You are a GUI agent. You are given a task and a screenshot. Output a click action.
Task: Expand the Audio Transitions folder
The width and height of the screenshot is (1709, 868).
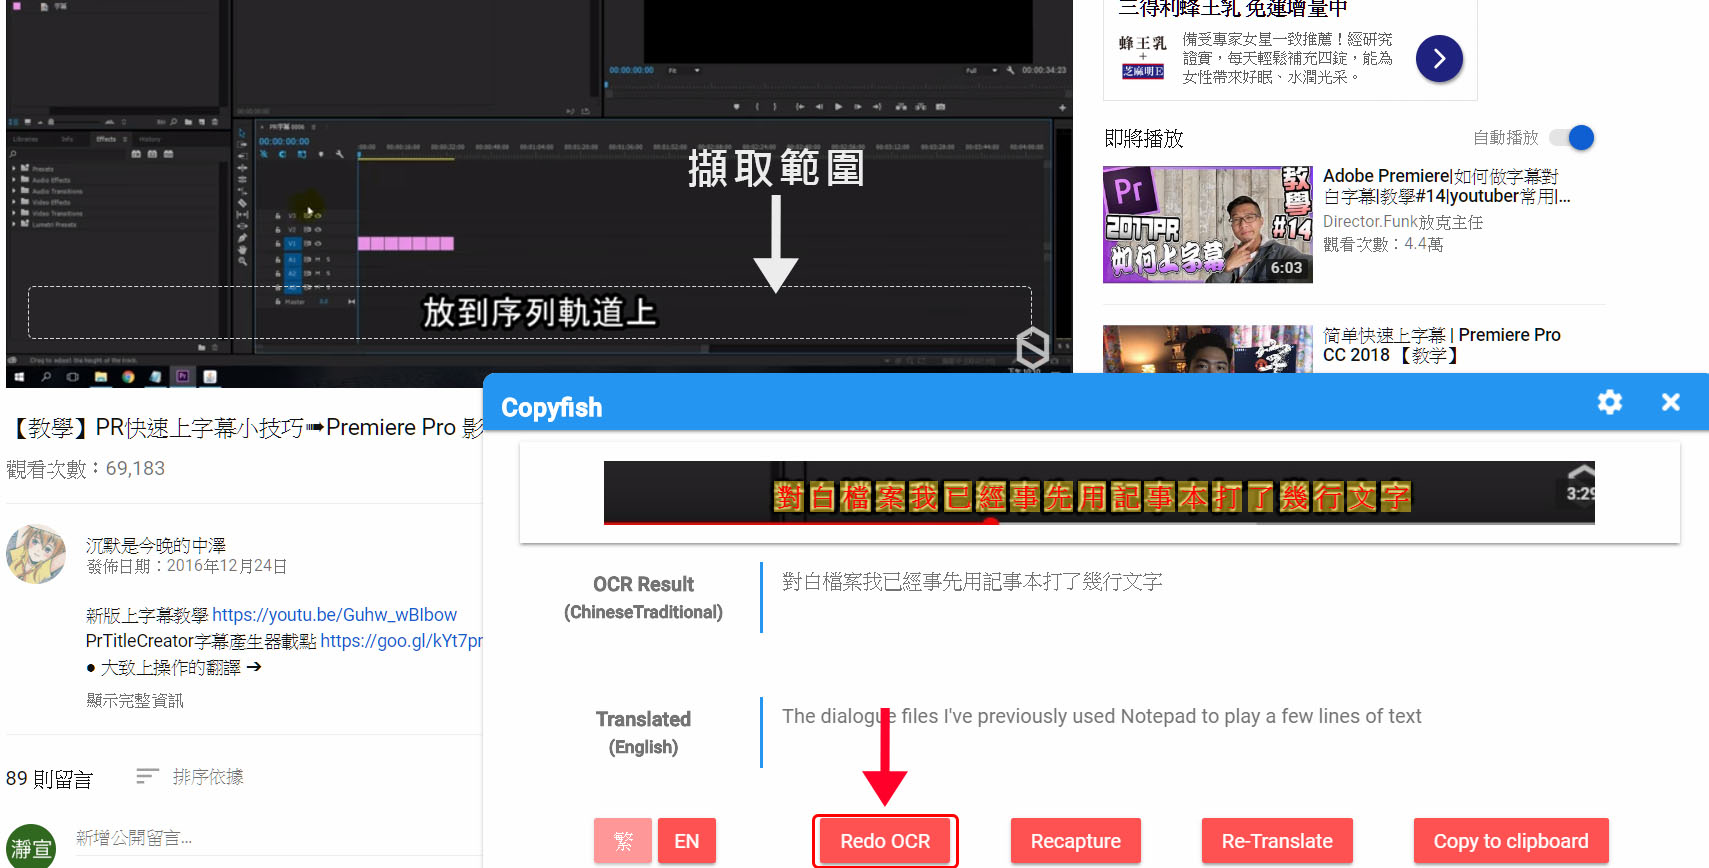(x=13, y=191)
